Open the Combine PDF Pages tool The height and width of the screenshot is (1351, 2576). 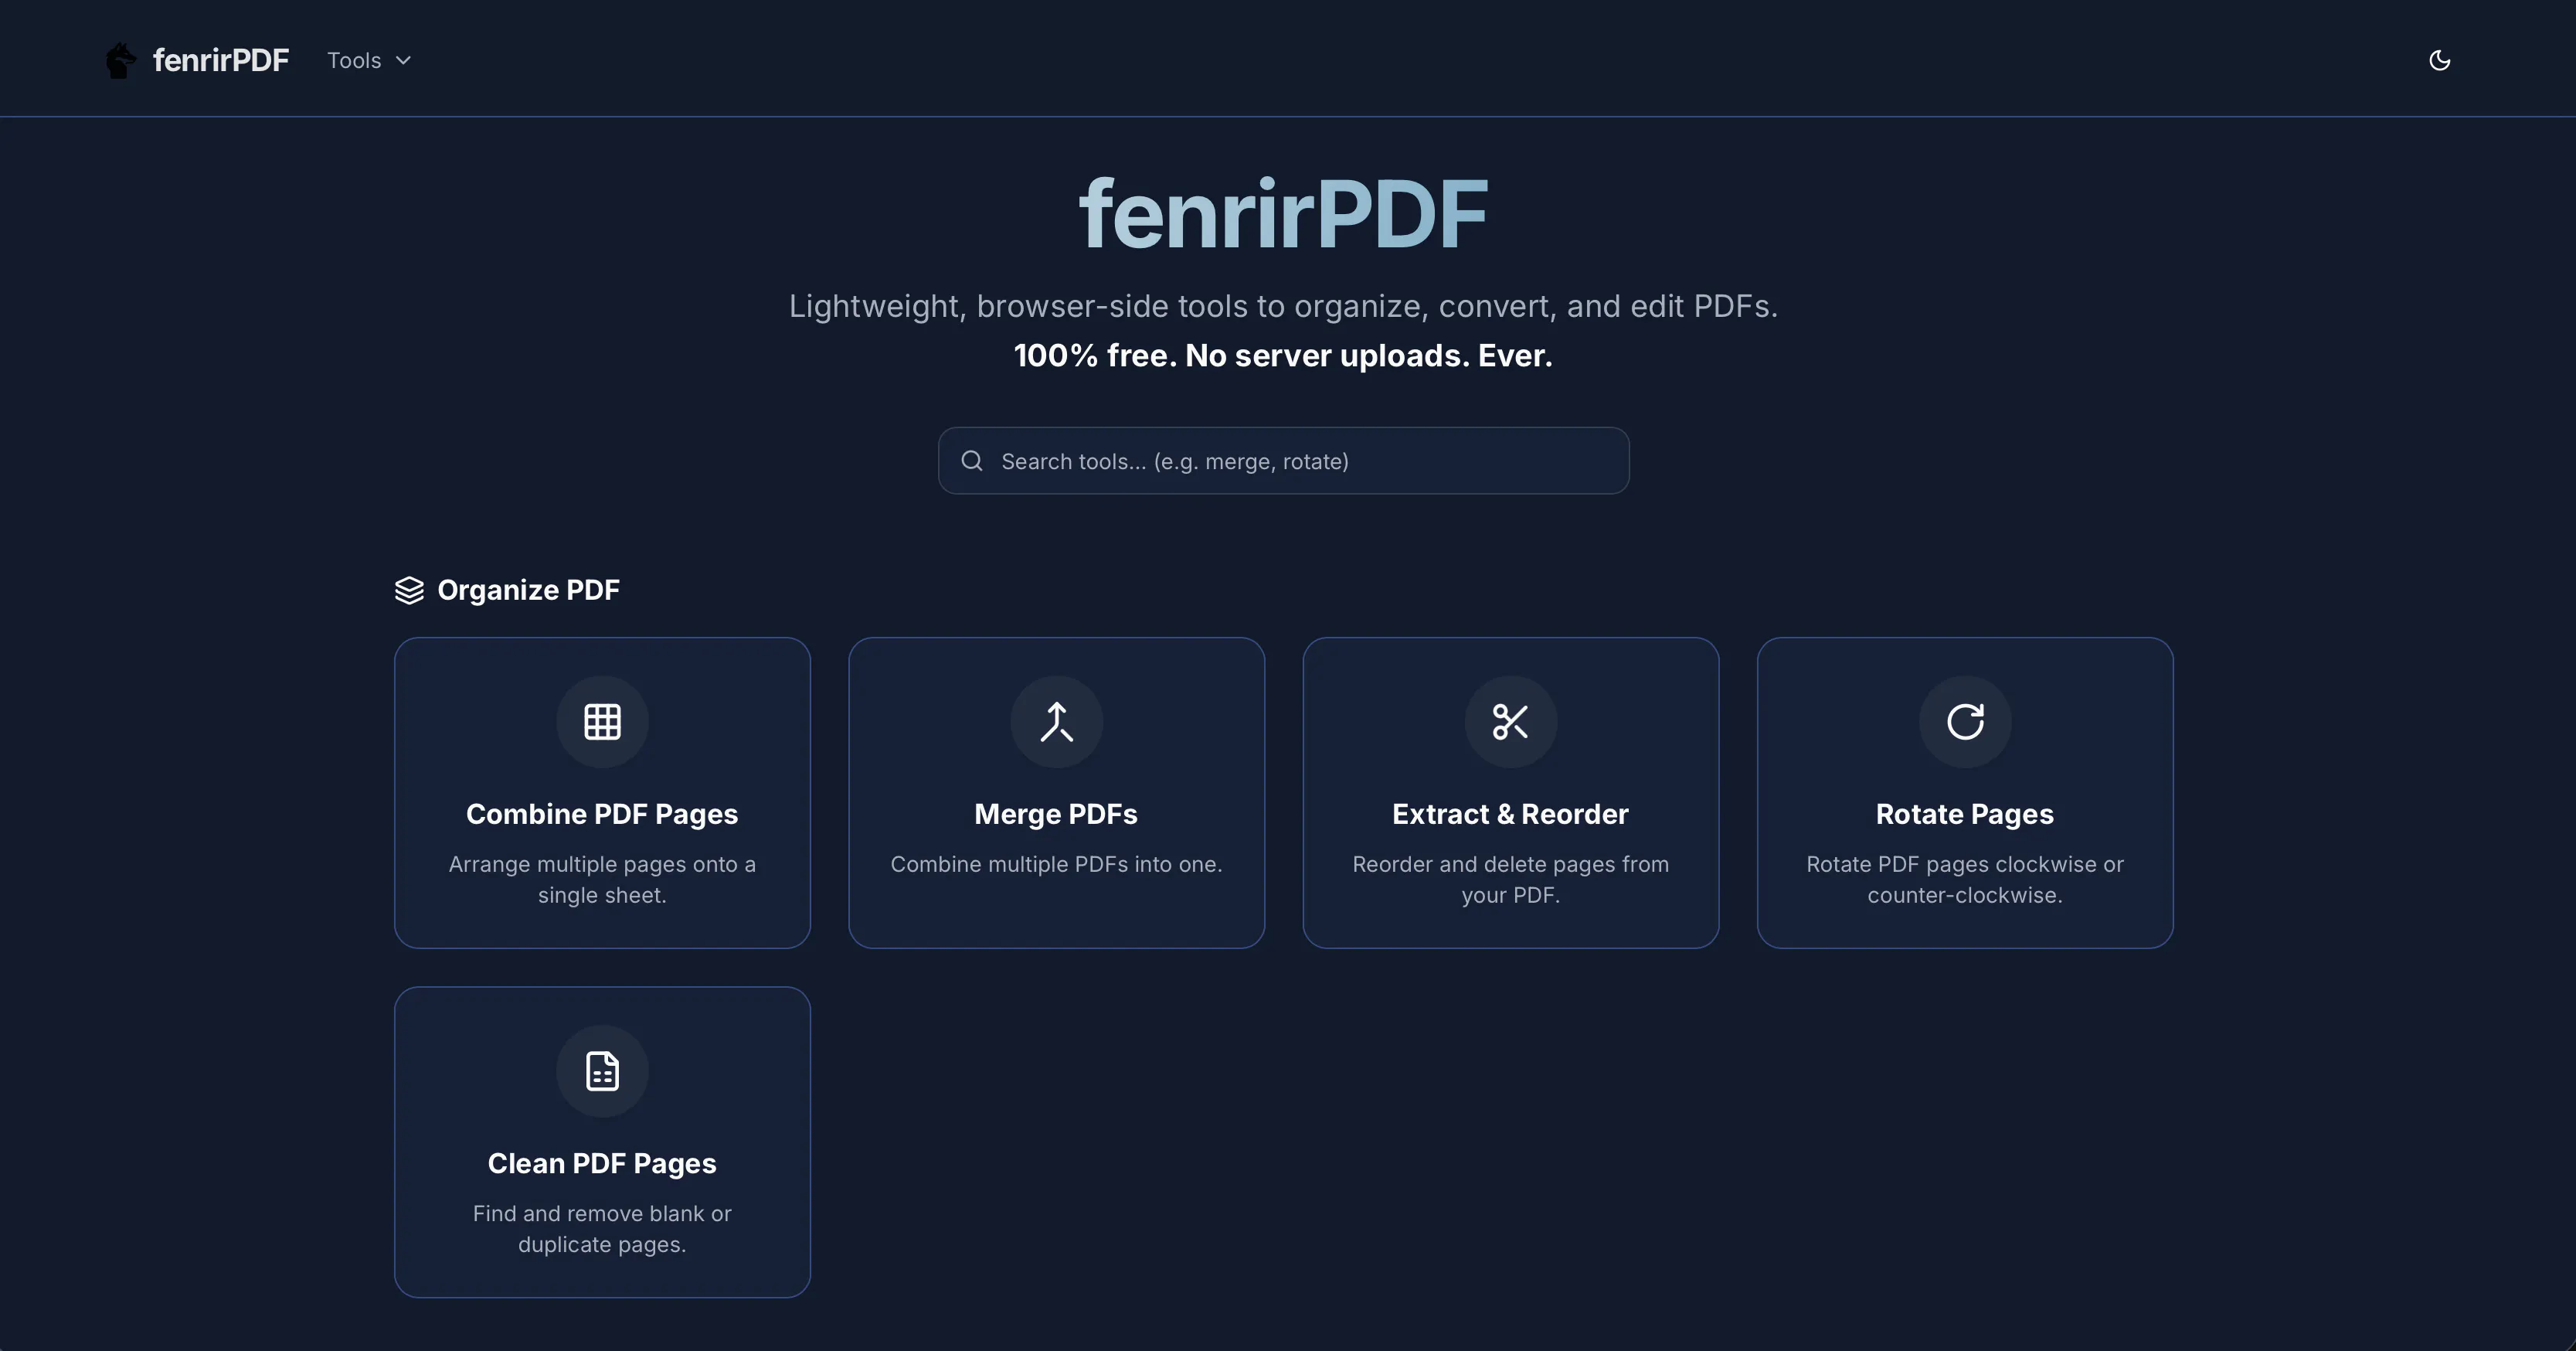pyautogui.click(x=602, y=793)
